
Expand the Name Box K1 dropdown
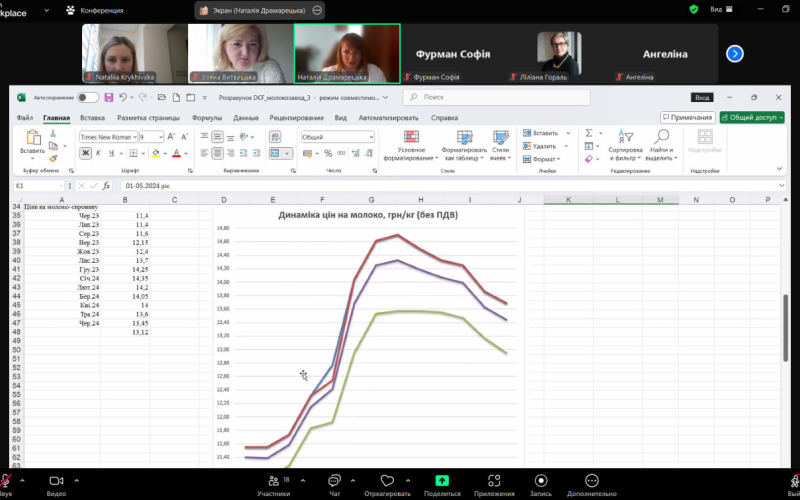tap(61, 186)
